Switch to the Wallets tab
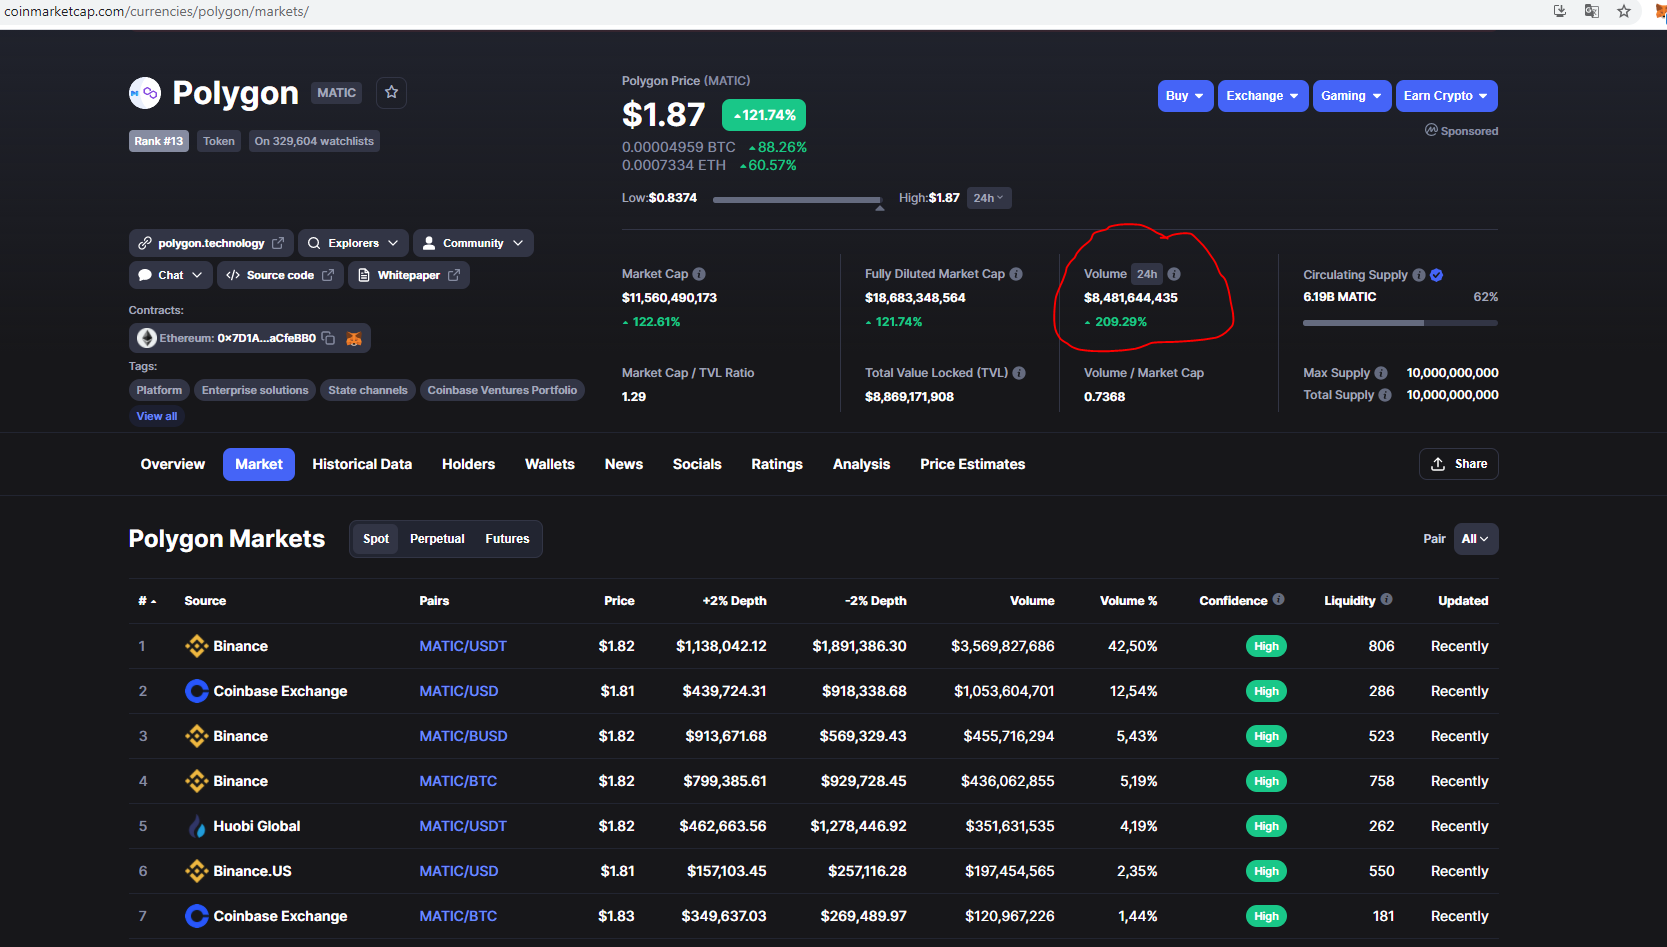This screenshot has width=1667, height=947. (x=550, y=464)
